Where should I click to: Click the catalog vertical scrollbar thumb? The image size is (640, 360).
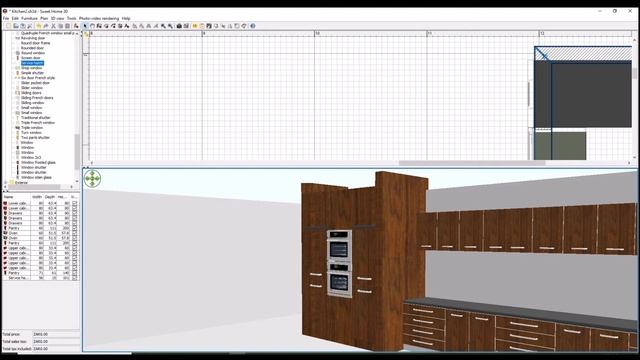[77, 152]
